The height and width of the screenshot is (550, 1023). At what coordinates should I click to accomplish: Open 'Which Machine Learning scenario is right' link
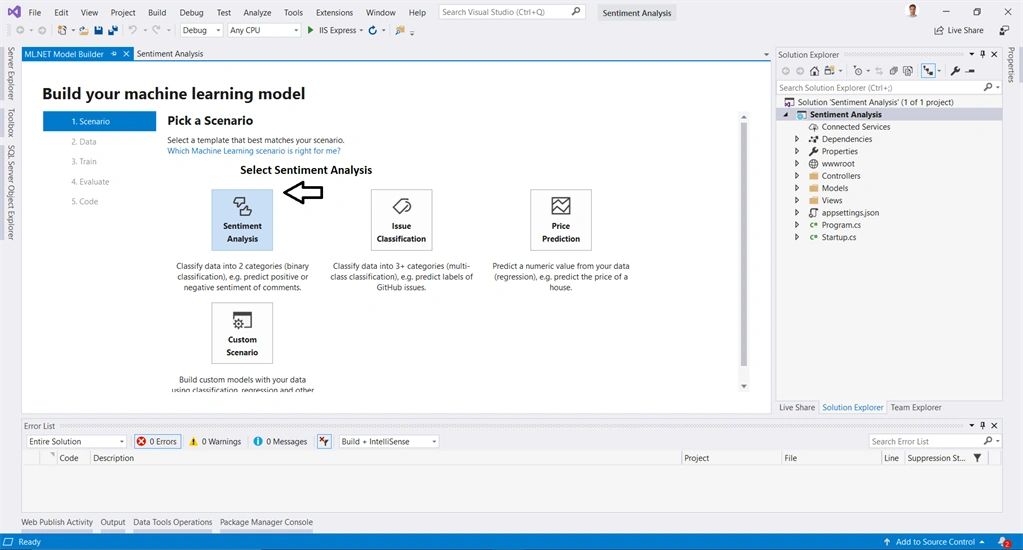tap(254, 151)
